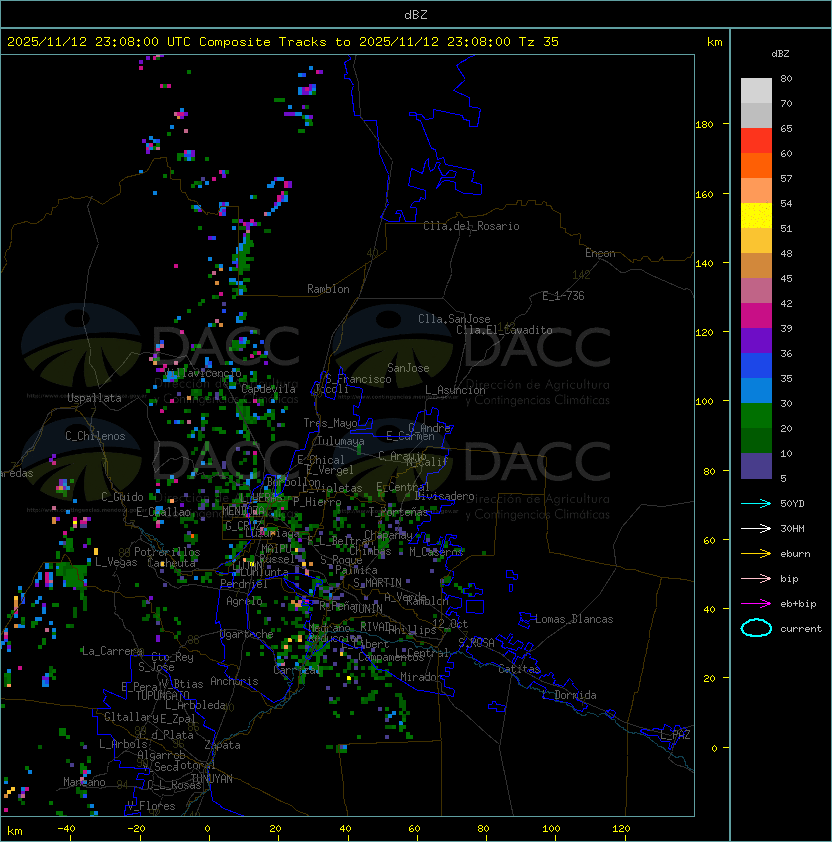The width and height of the screenshot is (832, 842).
Task: Click the 'current' legend label
Action: (x=801, y=629)
